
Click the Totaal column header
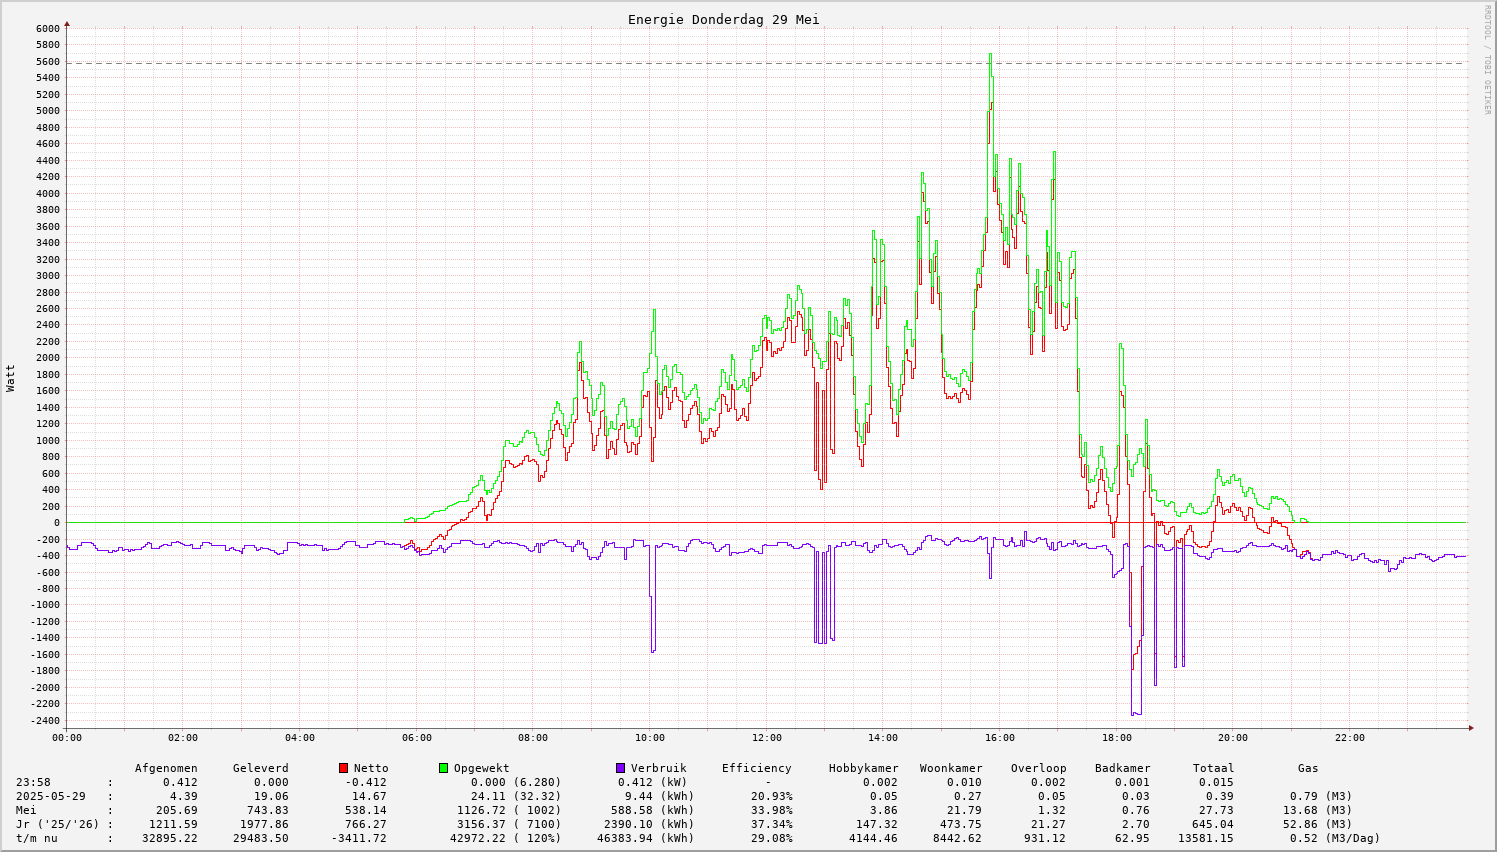[x=1213, y=768]
